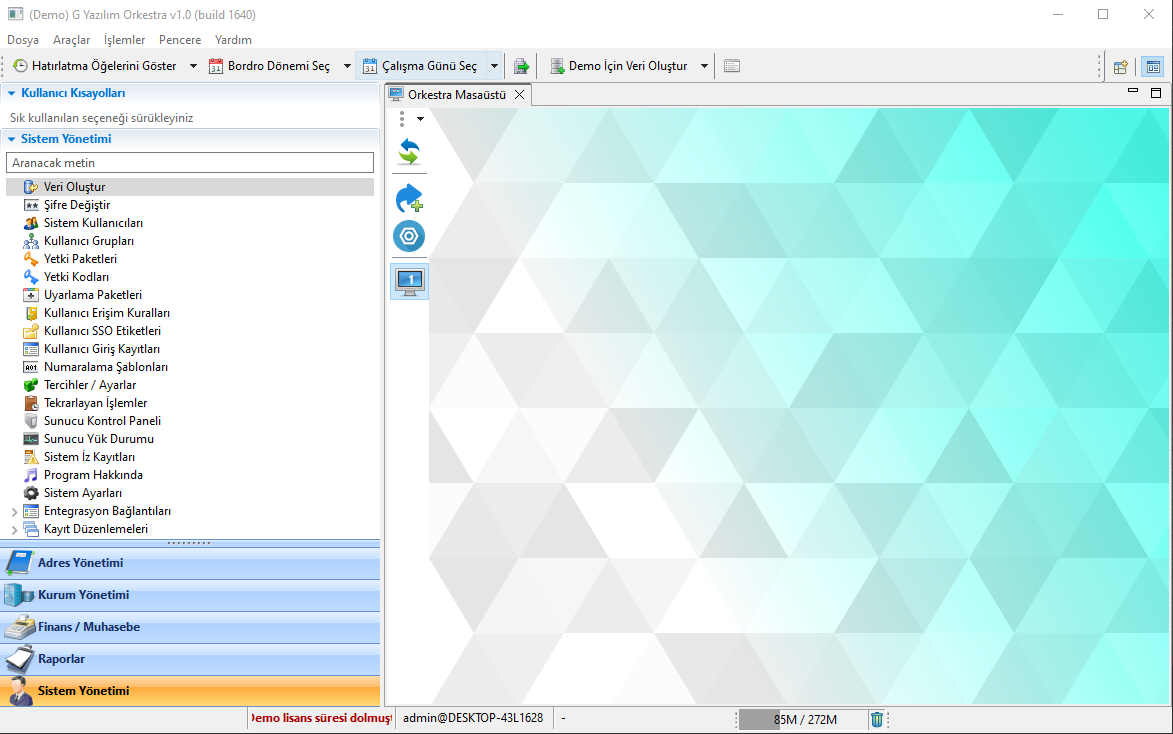This screenshot has width=1173, height=734.
Task: Click the Aranacak metin search field
Action: pyautogui.click(x=190, y=162)
